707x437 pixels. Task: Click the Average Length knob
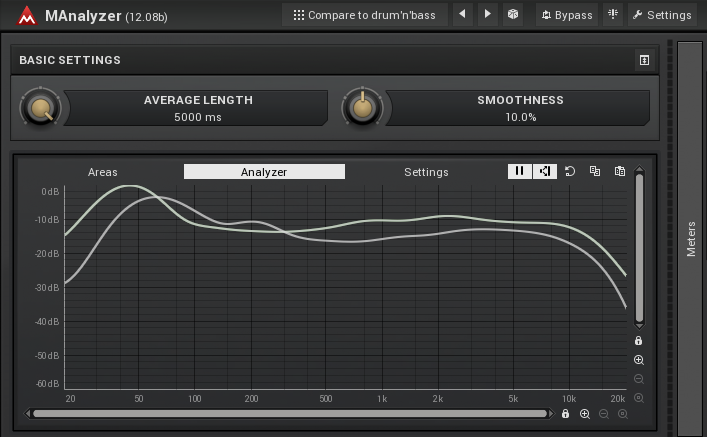pos(40,107)
